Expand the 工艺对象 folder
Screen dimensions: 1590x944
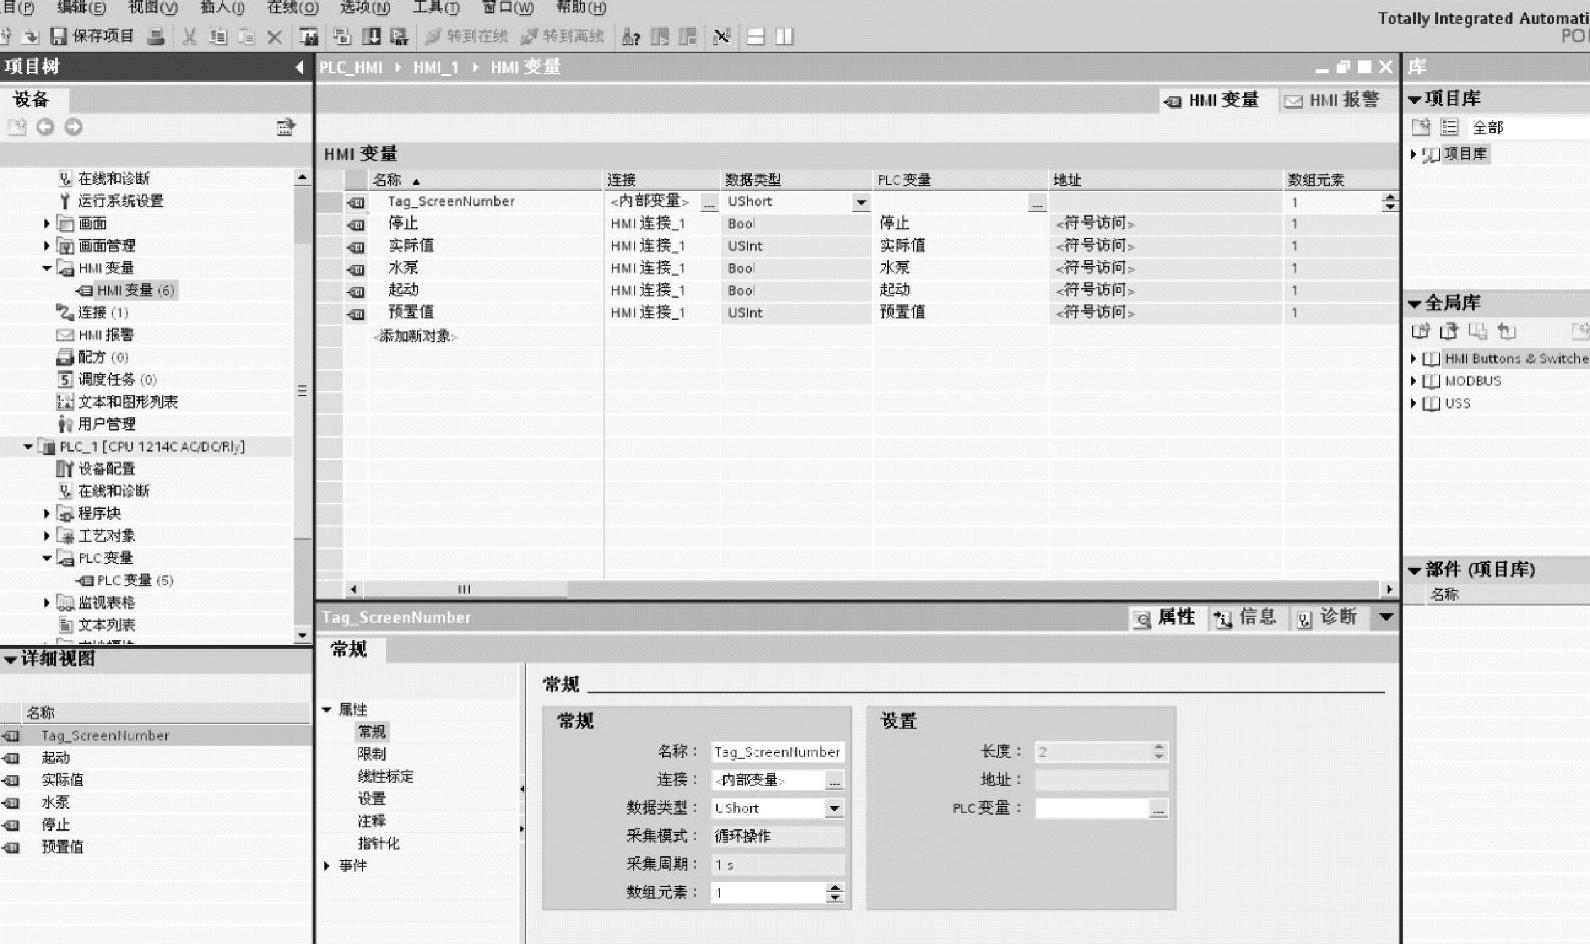(46, 536)
